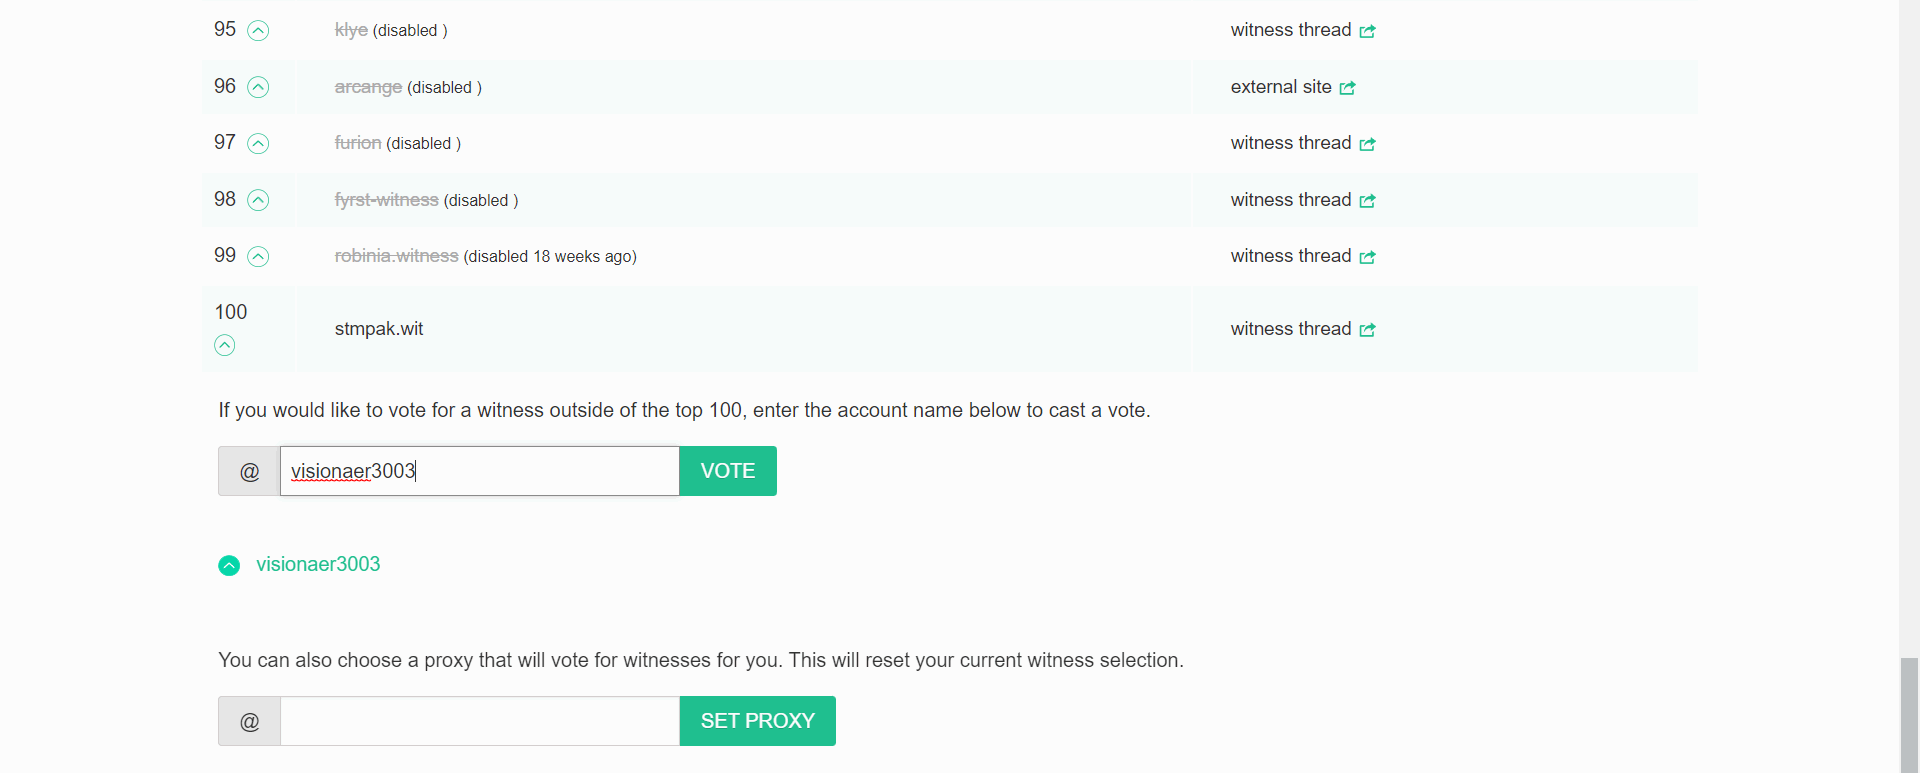Upvote witness arcange at rank 96
The width and height of the screenshot is (1920, 773).
pyautogui.click(x=258, y=87)
